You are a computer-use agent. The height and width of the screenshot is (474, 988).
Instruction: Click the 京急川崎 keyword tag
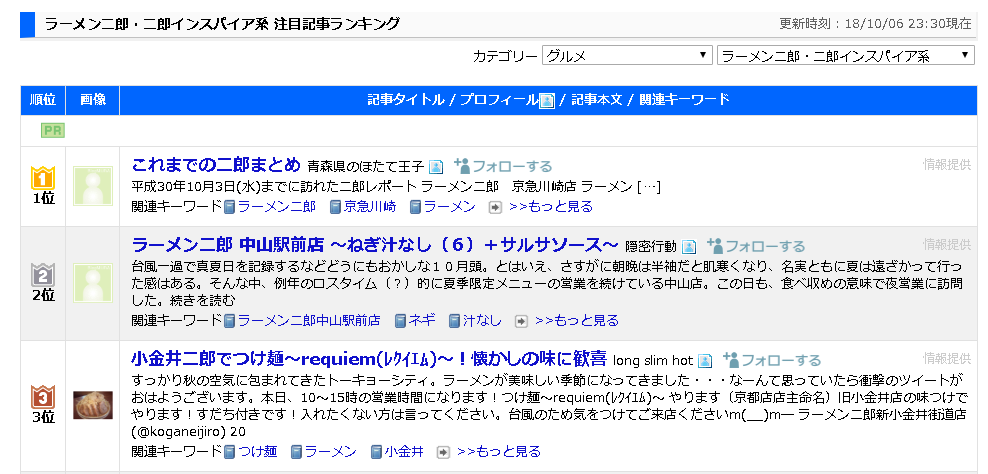369,206
